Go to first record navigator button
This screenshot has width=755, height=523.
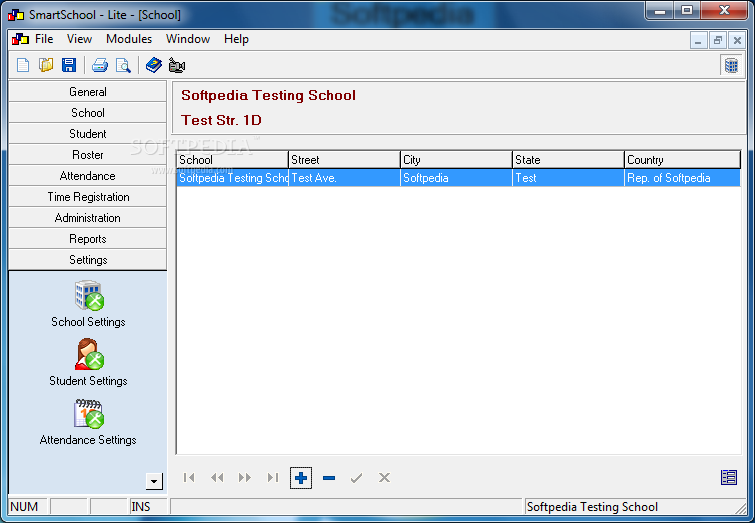[189, 478]
